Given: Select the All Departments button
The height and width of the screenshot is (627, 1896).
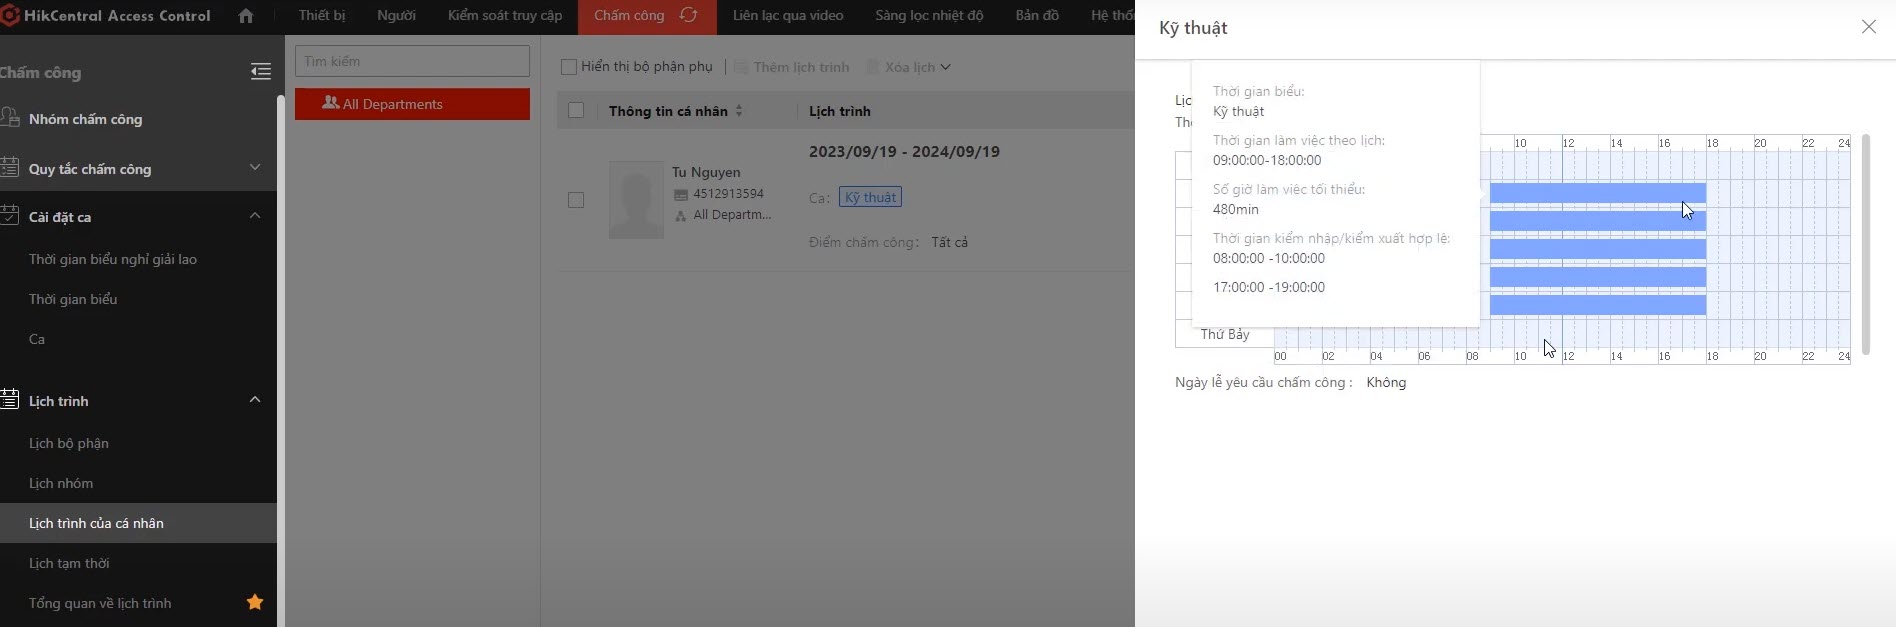Looking at the screenshot, I should tap(412, 104).
